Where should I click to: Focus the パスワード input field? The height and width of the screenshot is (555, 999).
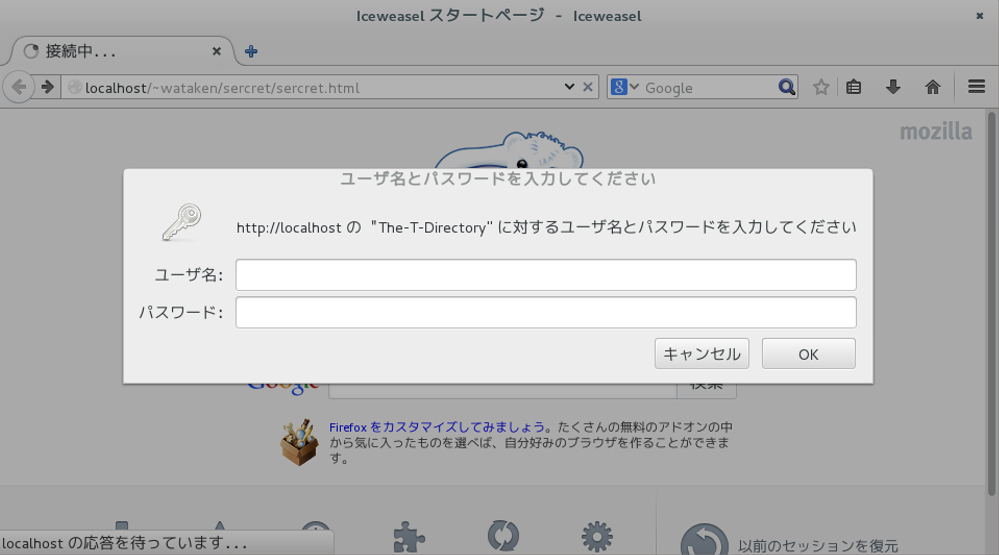(x=546, y=312)
